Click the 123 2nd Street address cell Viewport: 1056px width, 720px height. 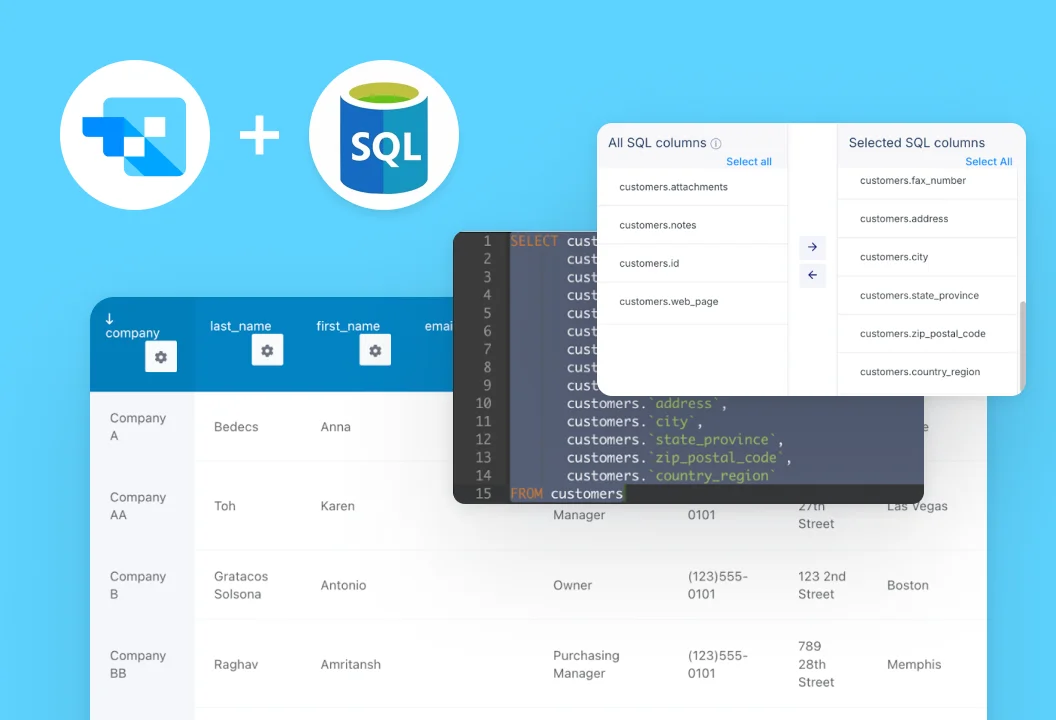click(x=822, y=585)
